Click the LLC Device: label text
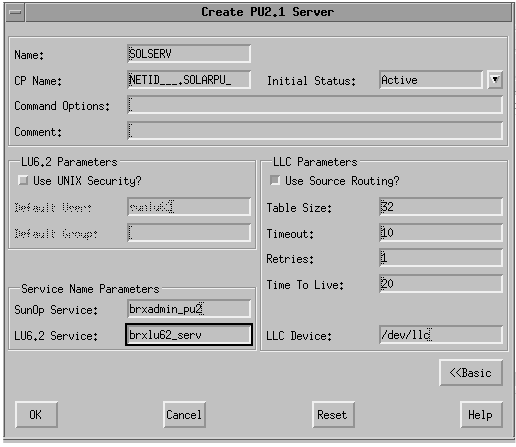Image resolution: width=516 pixels, height=447 pixels. click(299, 336)
